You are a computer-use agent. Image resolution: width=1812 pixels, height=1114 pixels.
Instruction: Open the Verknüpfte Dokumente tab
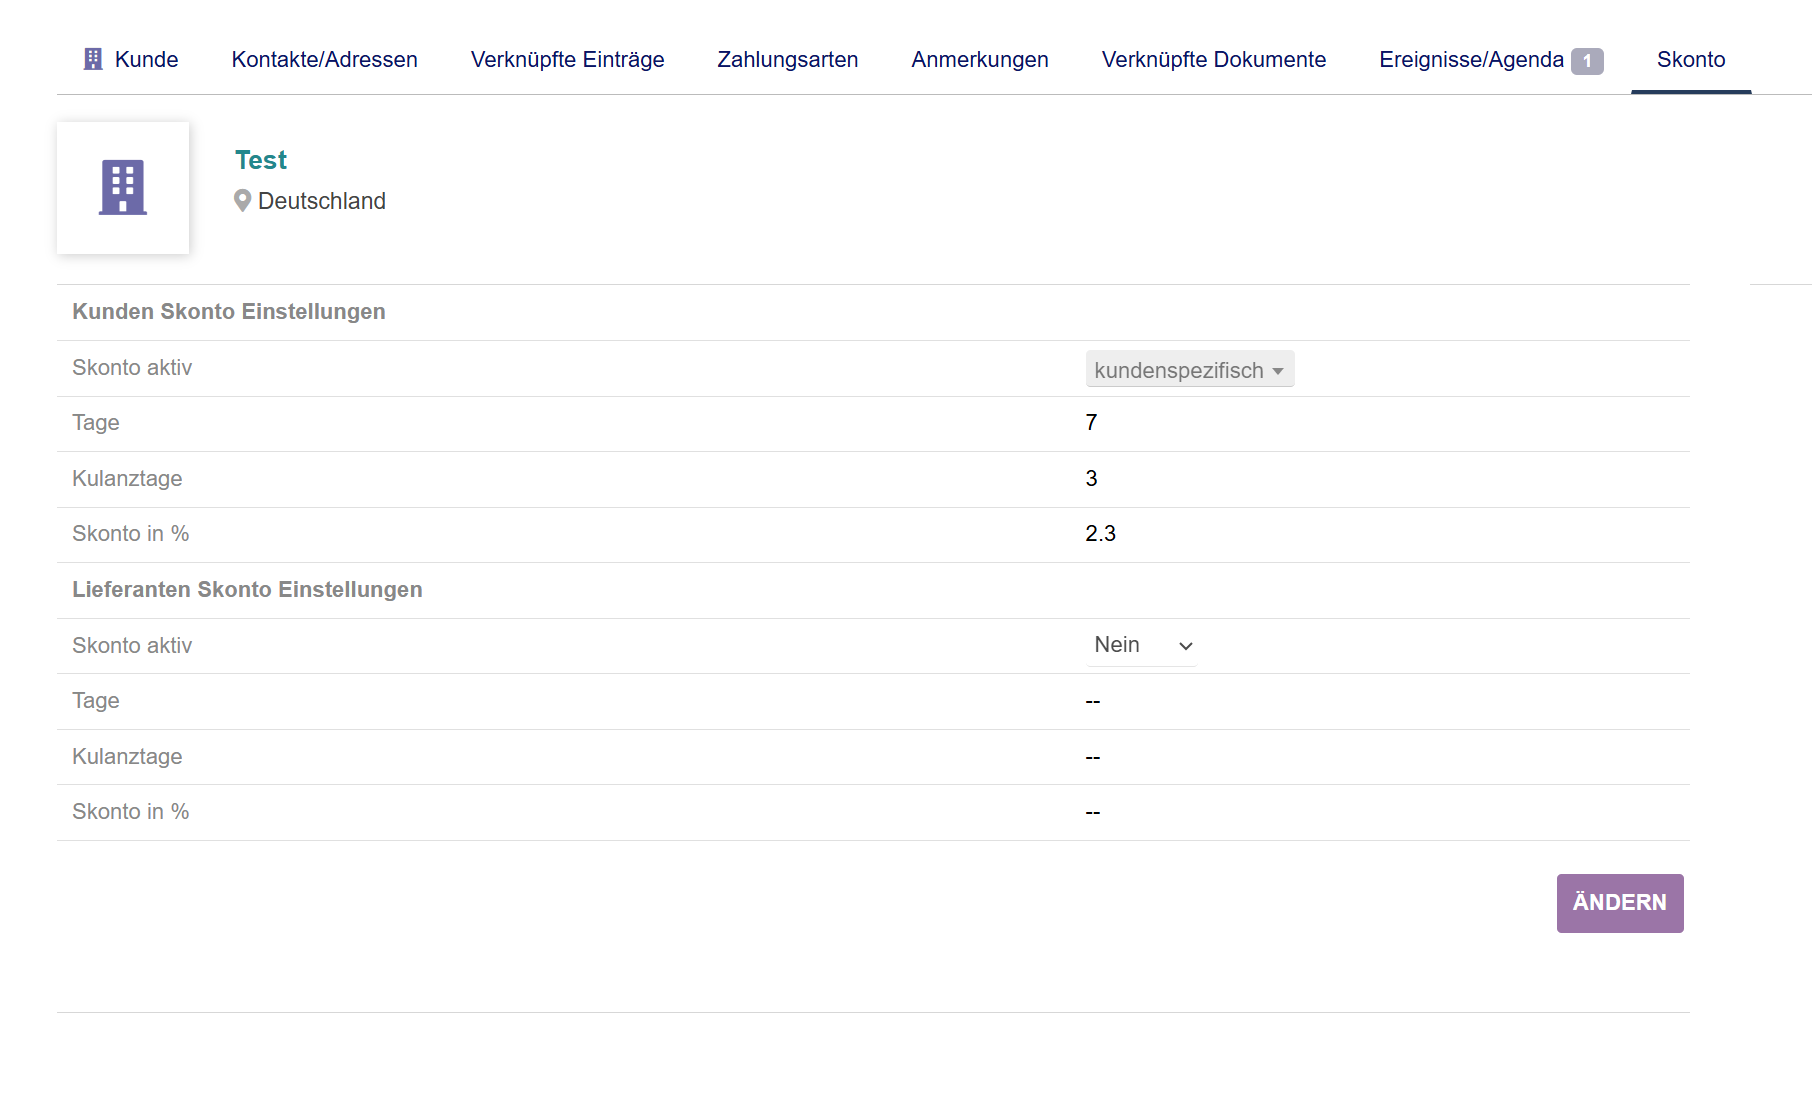click(1213, 59)
